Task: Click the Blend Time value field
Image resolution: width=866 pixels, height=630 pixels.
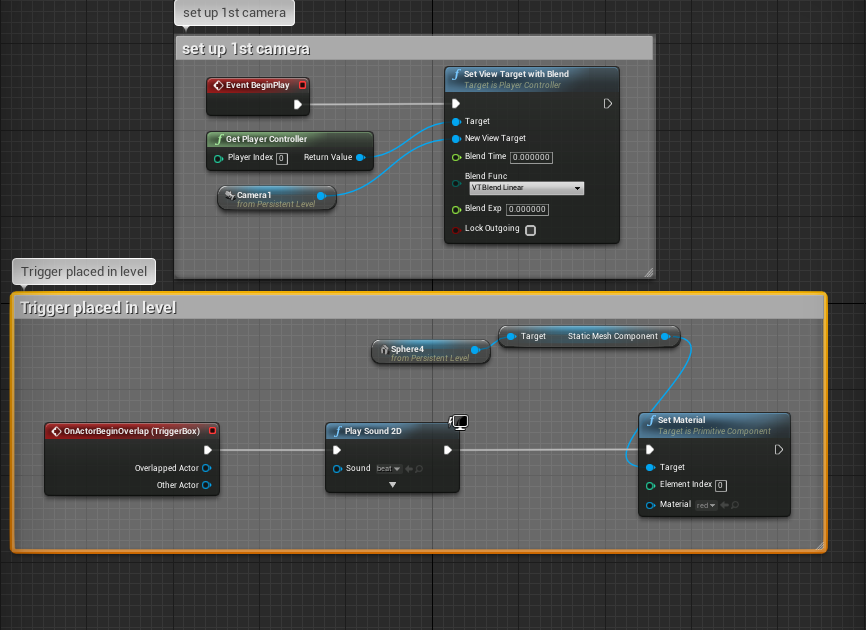Action: pyautogui.click(x=531, y=157)
